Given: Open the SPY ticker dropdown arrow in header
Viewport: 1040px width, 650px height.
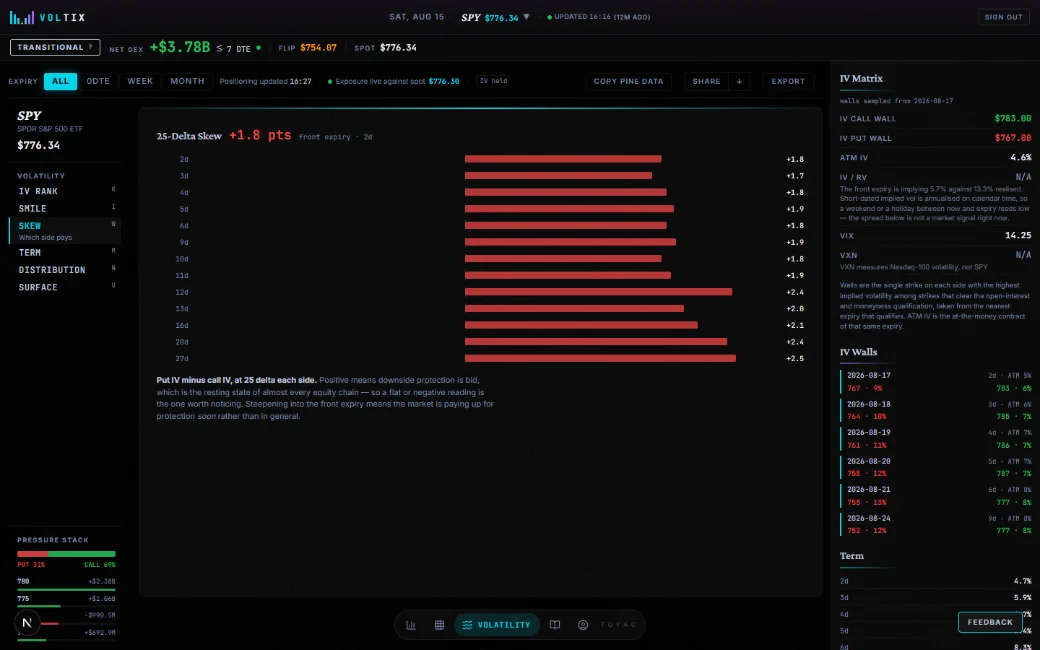Looking at the screenshot, I should tap(526, 17).
